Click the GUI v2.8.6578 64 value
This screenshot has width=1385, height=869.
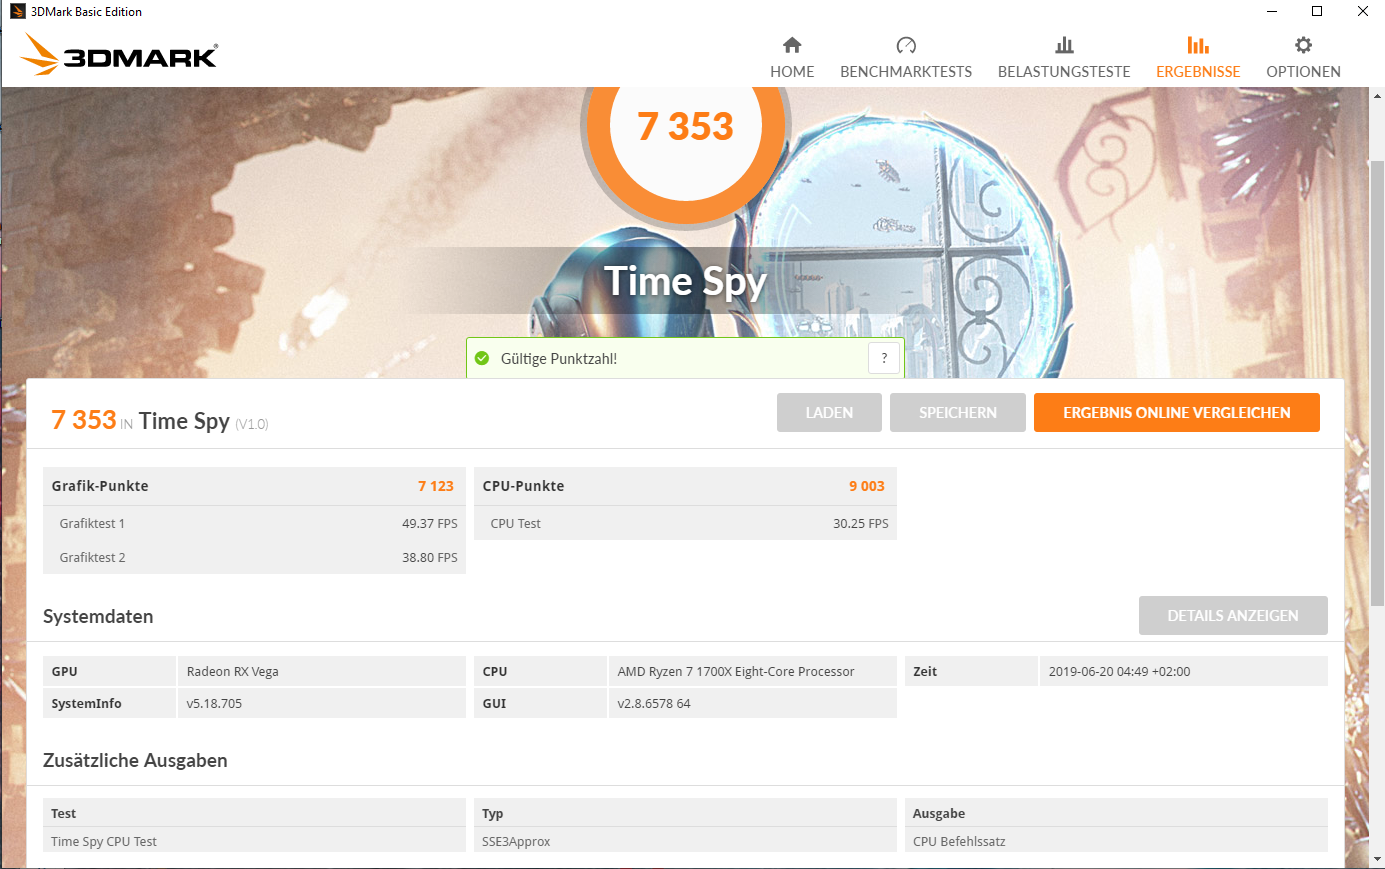point(654,703)
